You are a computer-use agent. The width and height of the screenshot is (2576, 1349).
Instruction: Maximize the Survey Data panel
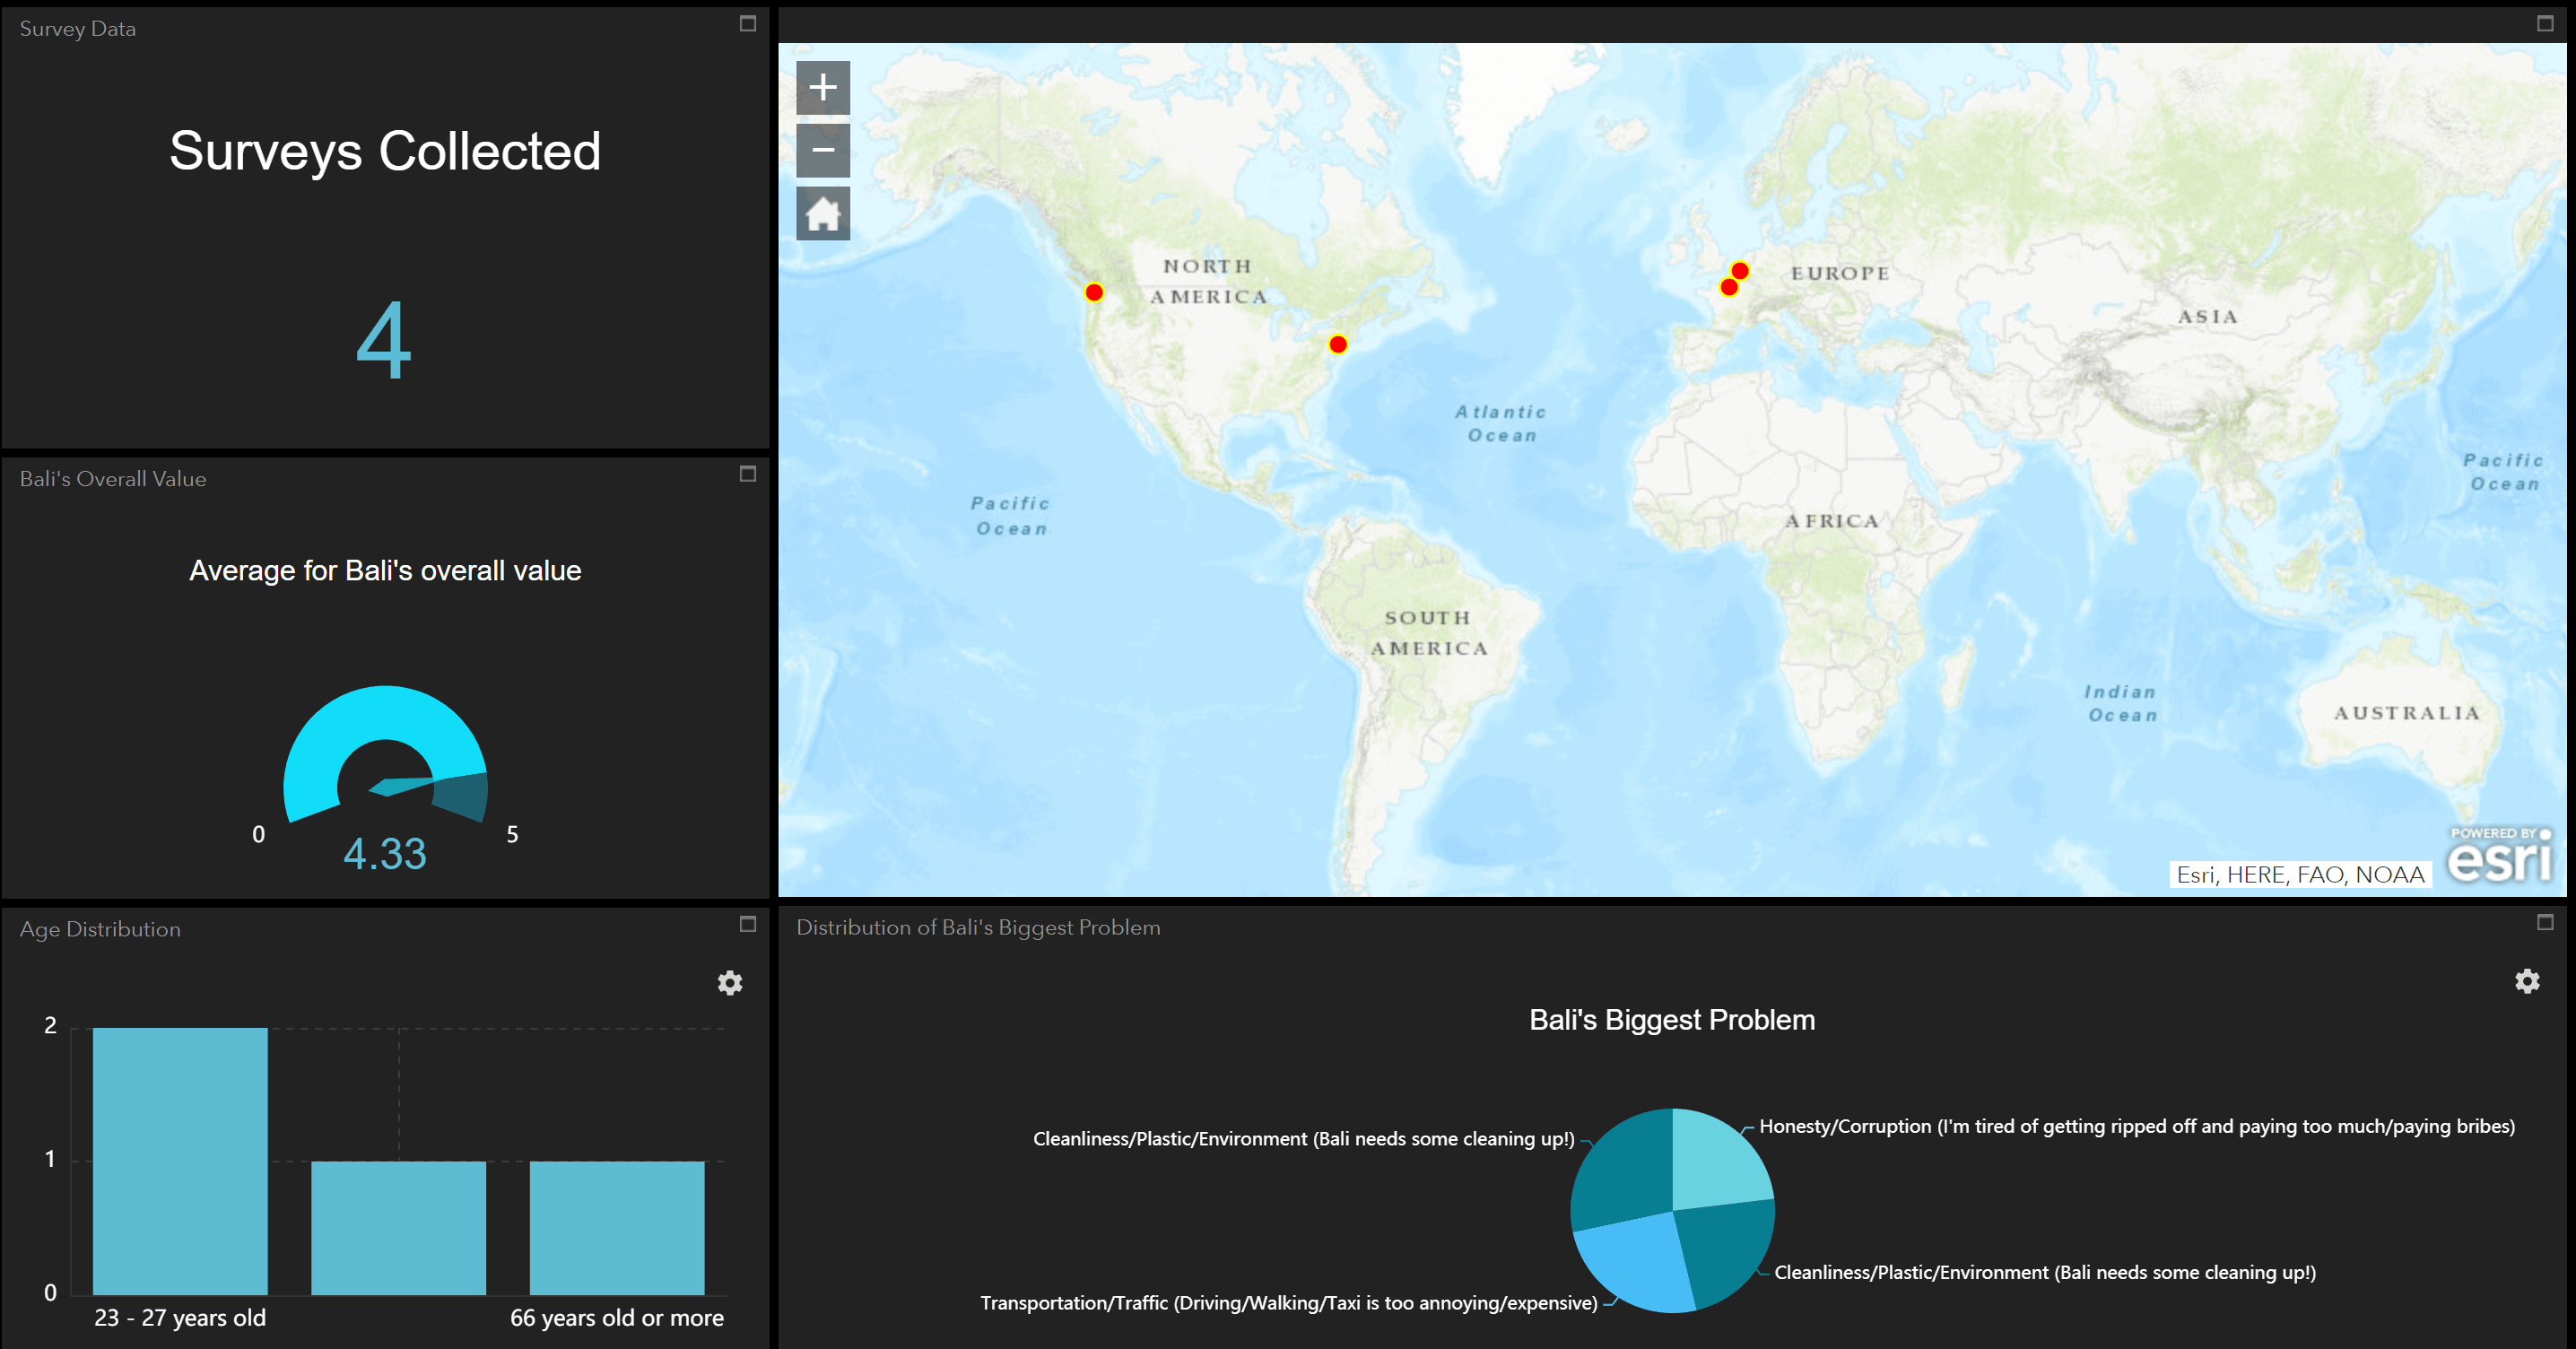pyautogui.click(x=747, y=24)
